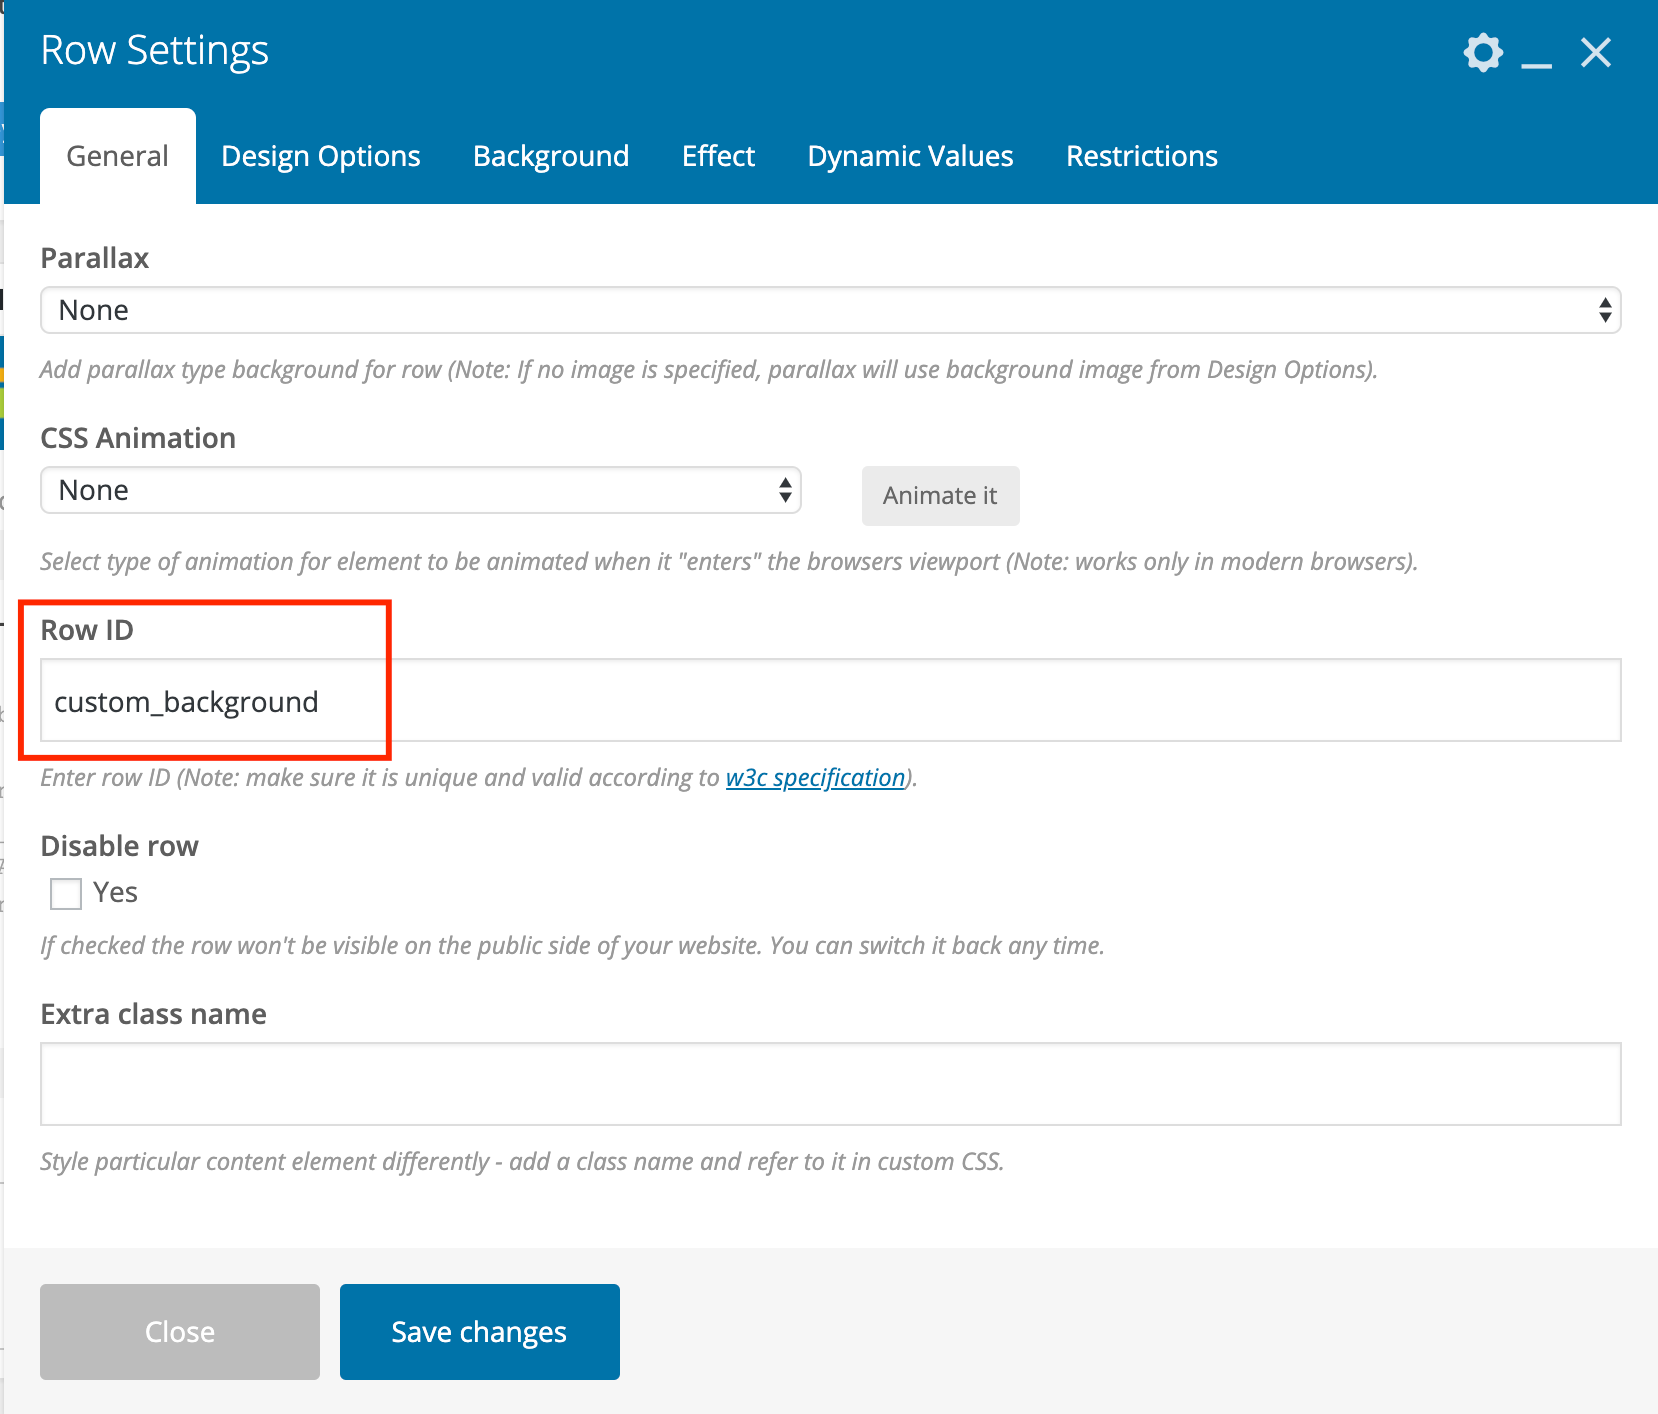
Task: Follow the w3c specification link
Action: pyautogui.click(x=814, y=777)
